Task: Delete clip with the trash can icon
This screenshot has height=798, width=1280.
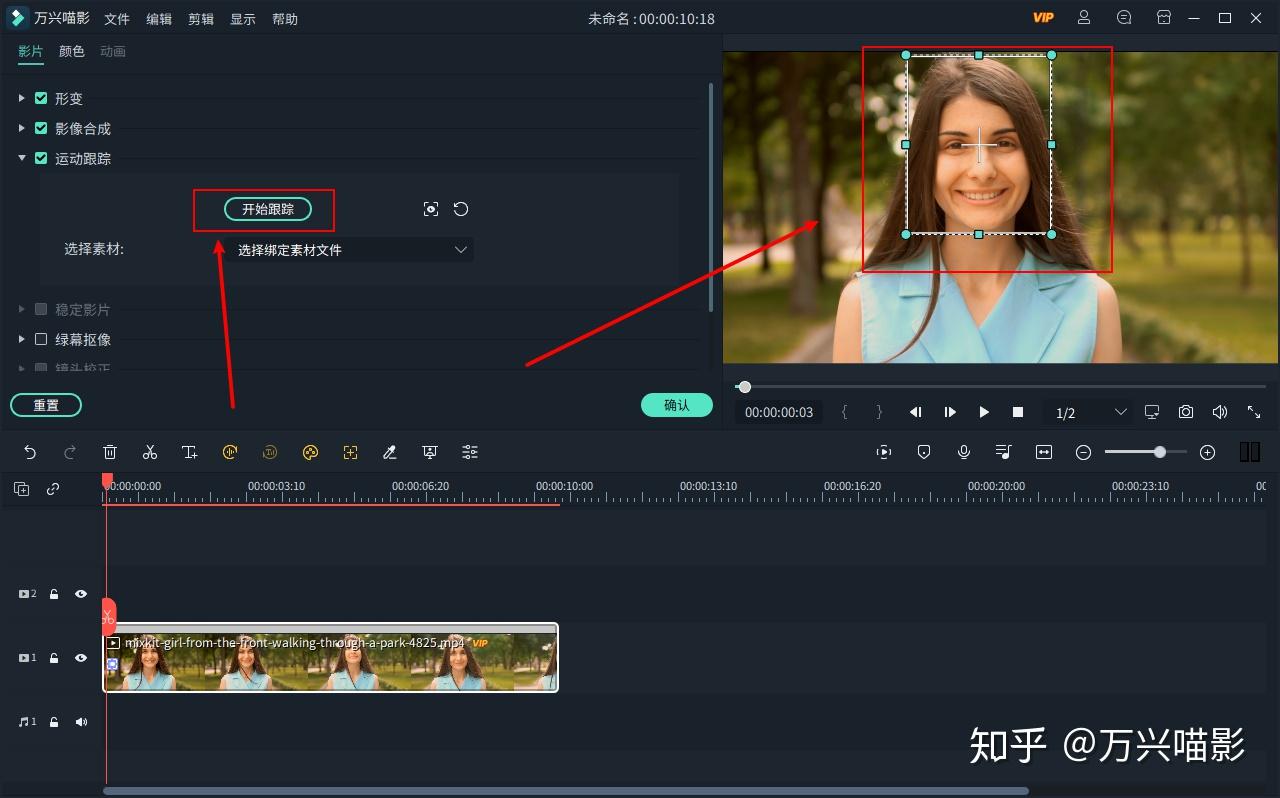Action: (110, 452)
